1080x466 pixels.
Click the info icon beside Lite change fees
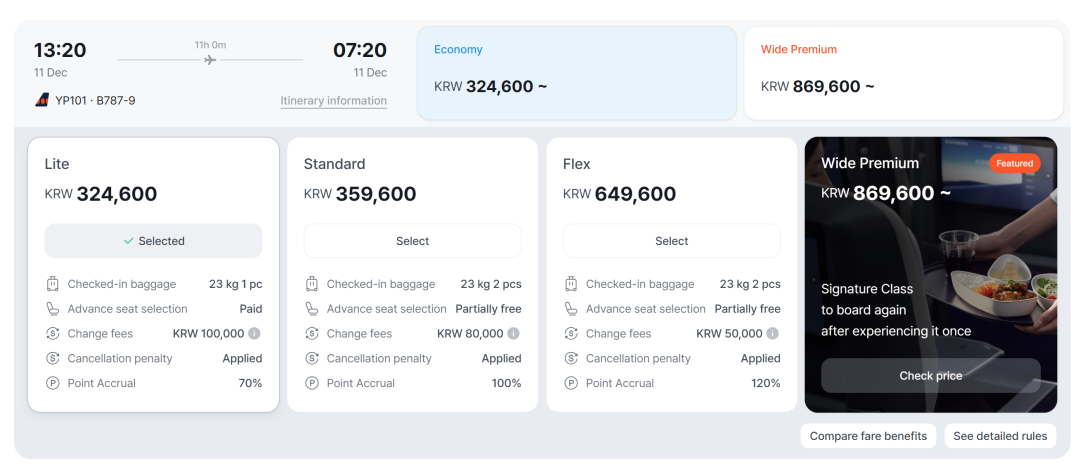click(x=255, y=334)
